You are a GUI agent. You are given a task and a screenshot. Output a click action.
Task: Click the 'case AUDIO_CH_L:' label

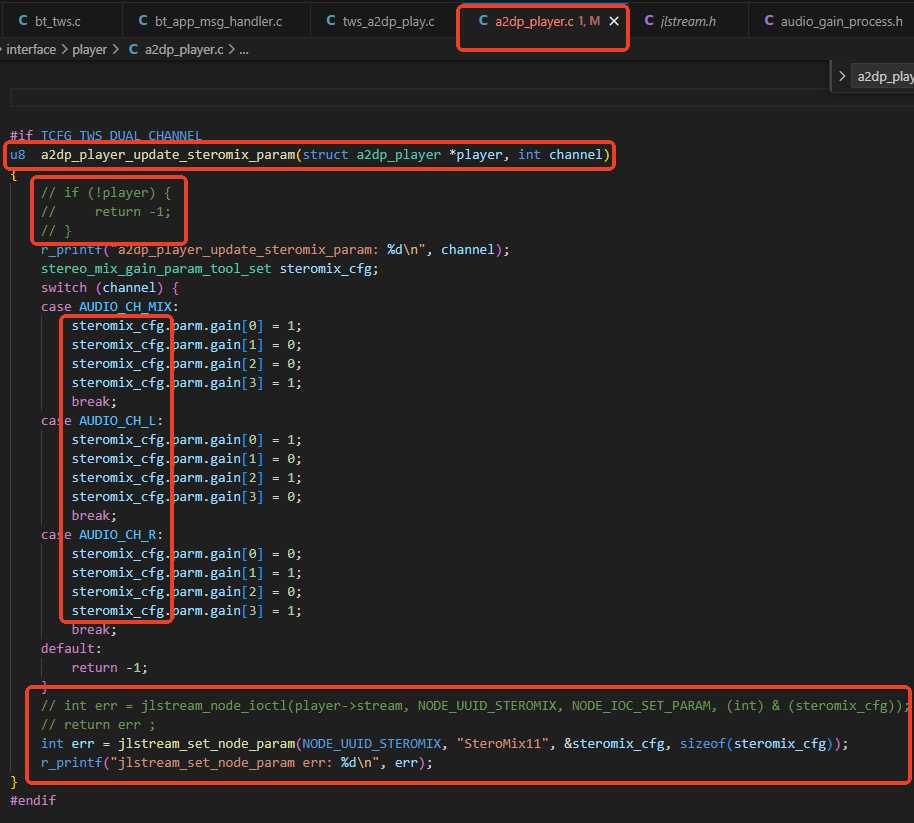(x=102, y=421)
